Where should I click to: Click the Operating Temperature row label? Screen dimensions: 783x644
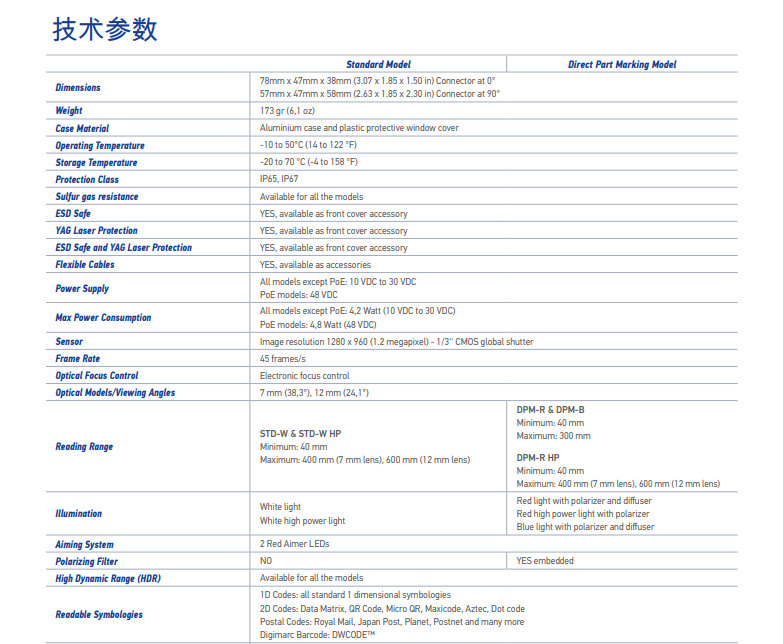(100, 145)
